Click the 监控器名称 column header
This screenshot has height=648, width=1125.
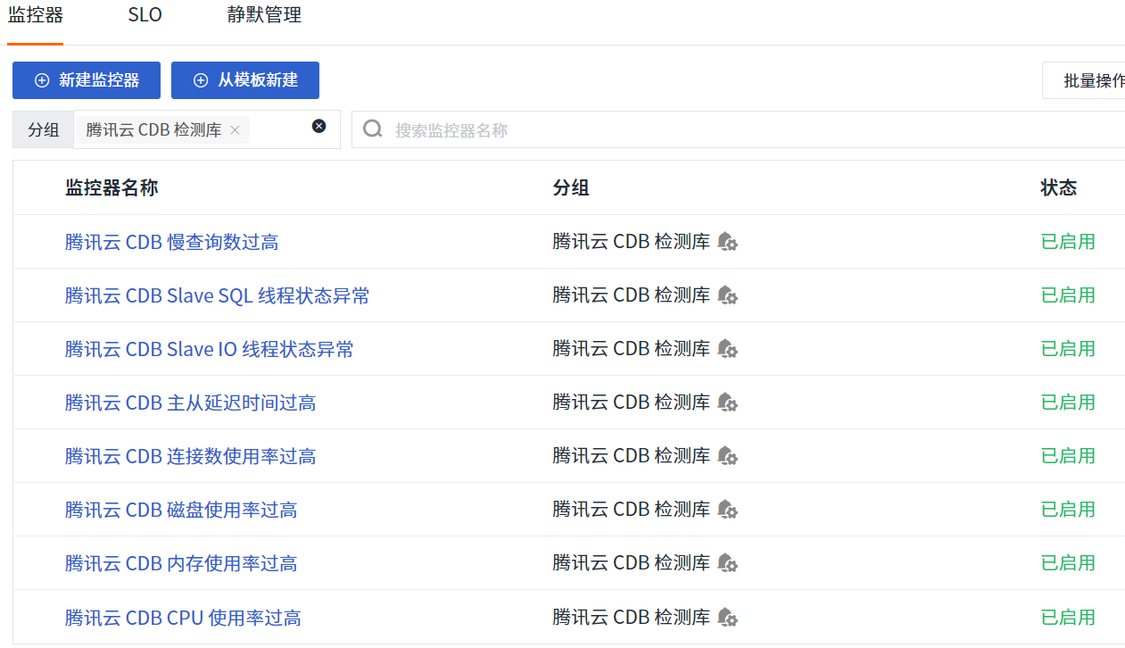tap(111, 188)
